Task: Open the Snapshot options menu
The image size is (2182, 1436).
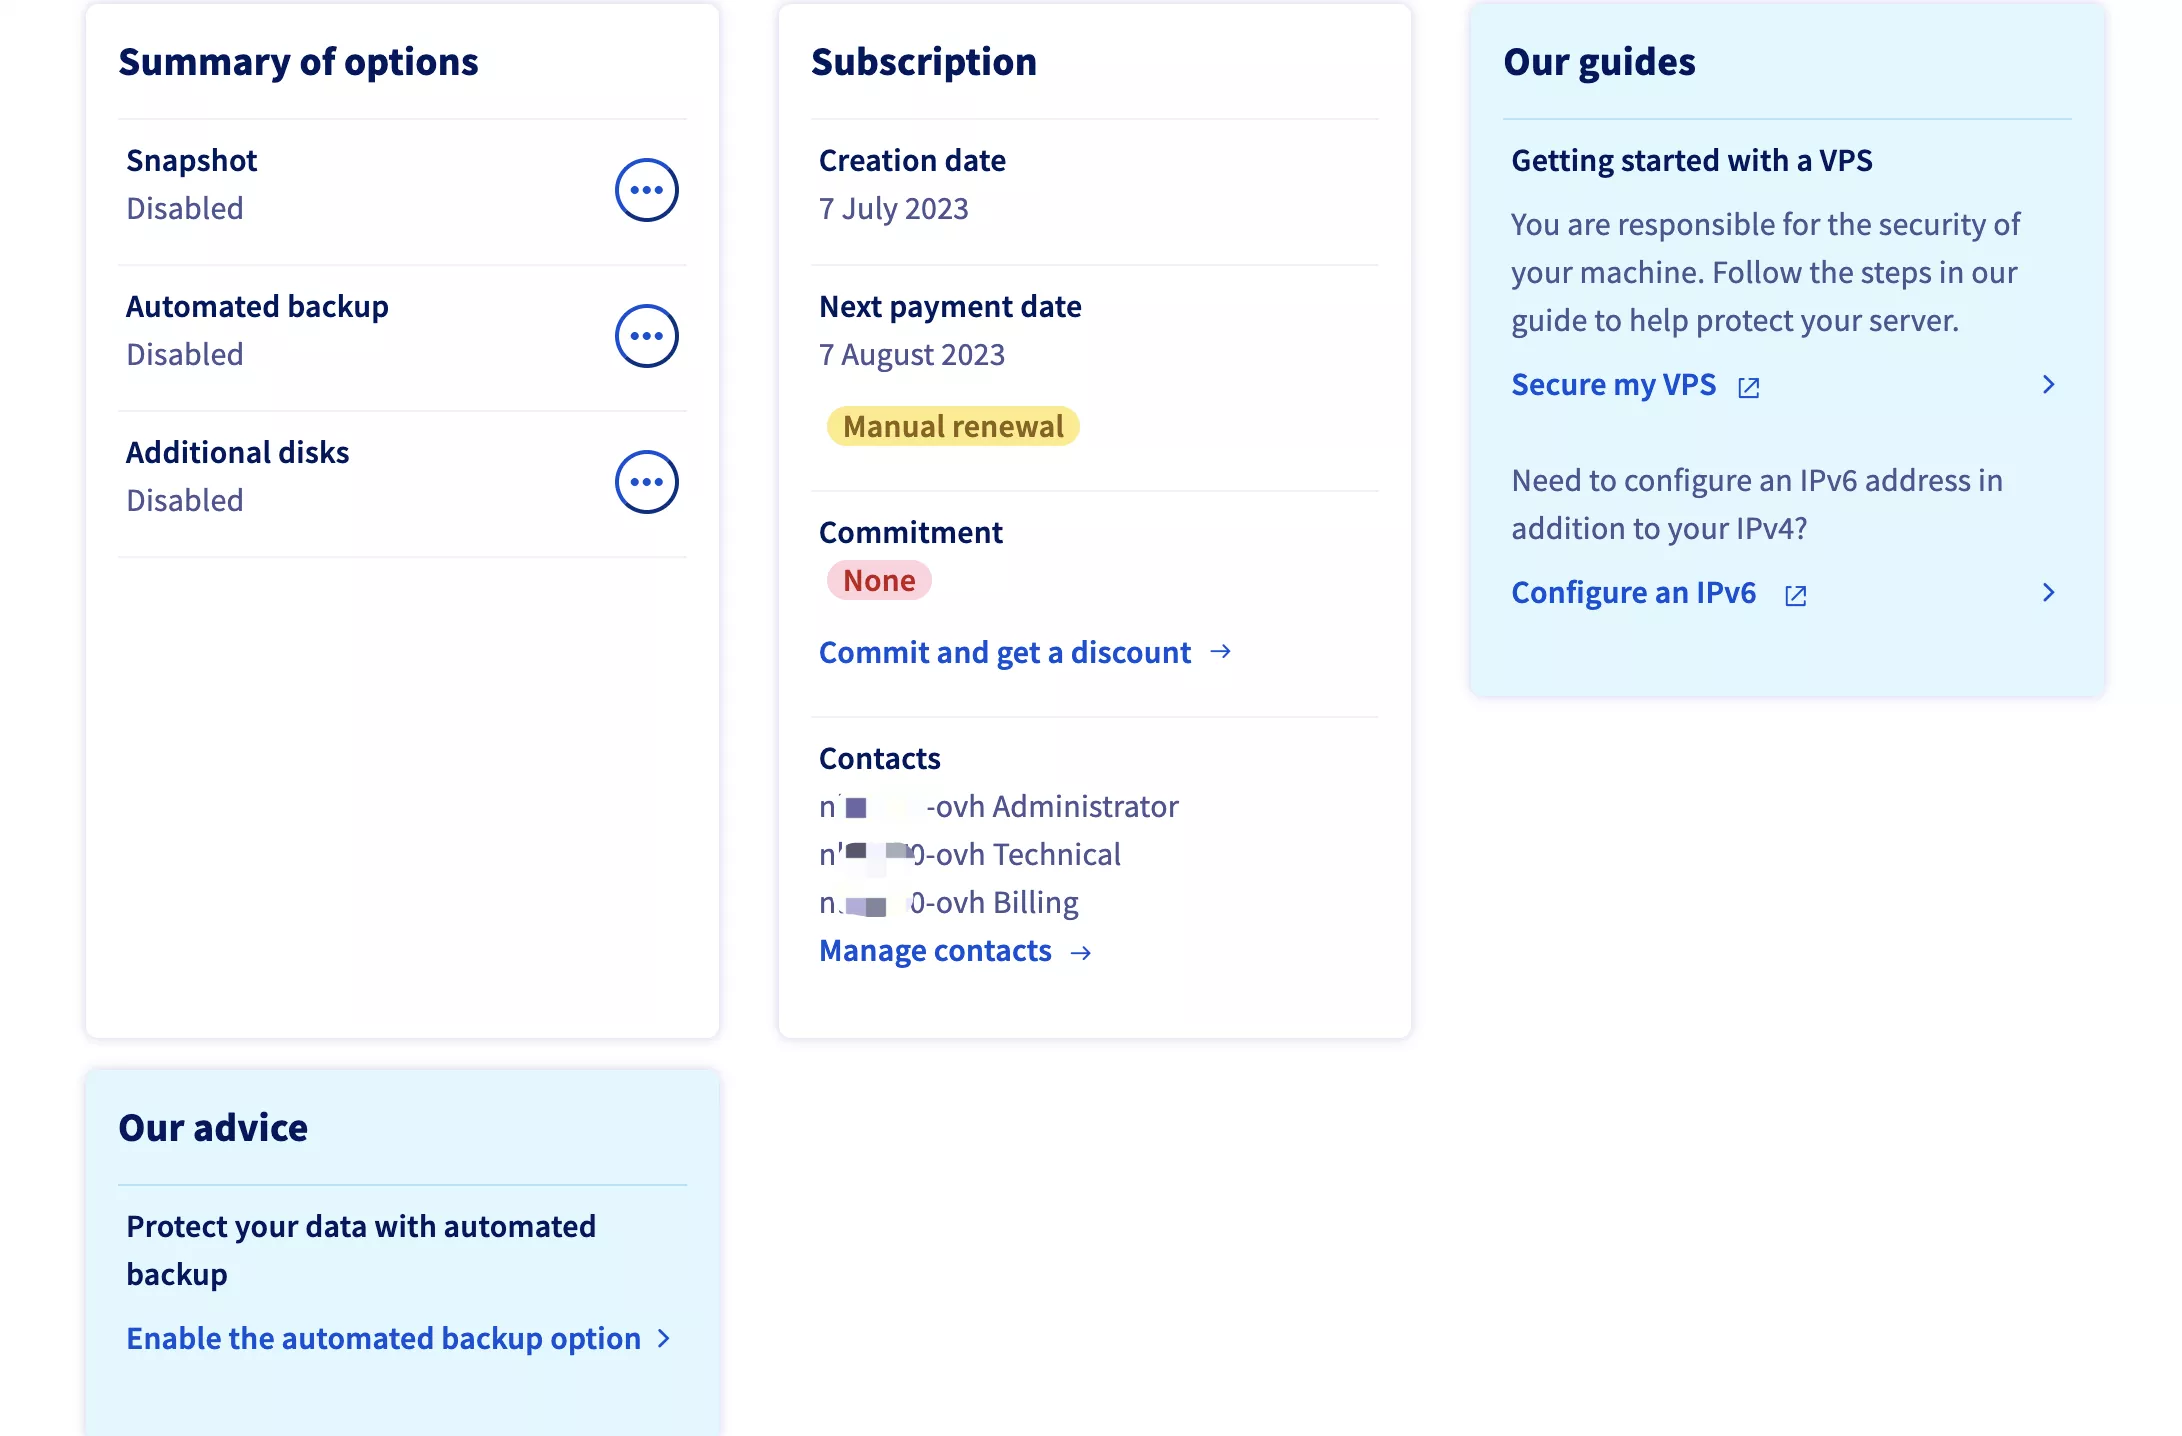Action: [x=646, y=190]
